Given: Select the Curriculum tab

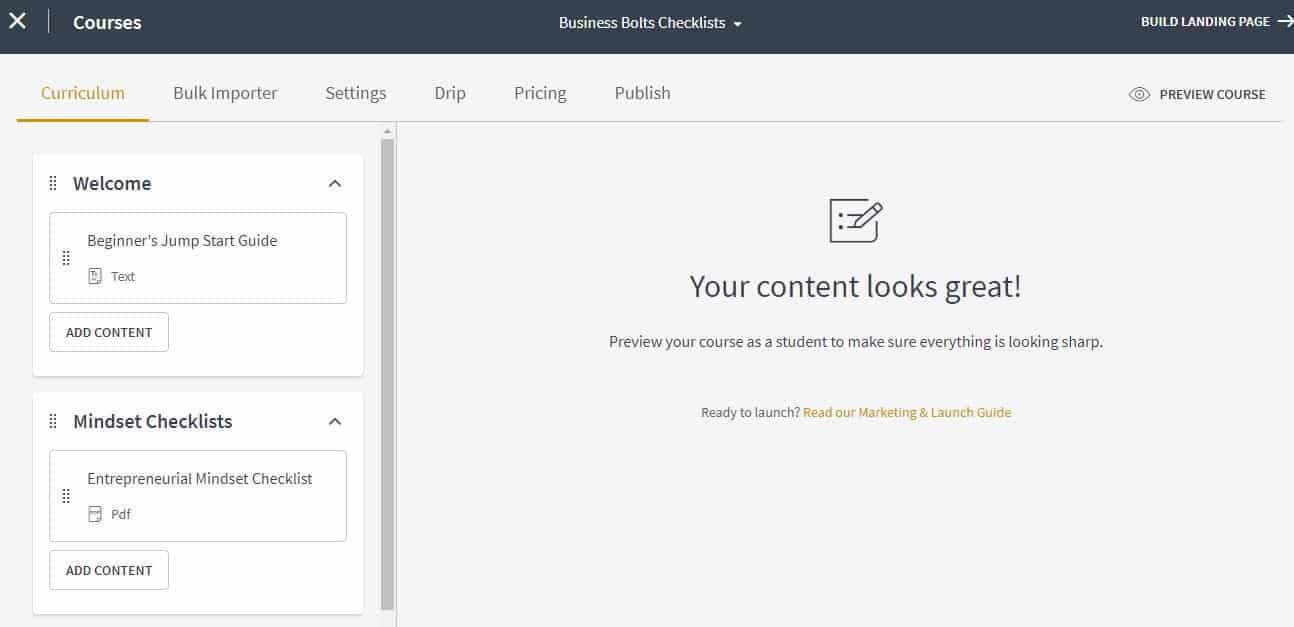Looking at the screenshot, I should coord(83,93).
